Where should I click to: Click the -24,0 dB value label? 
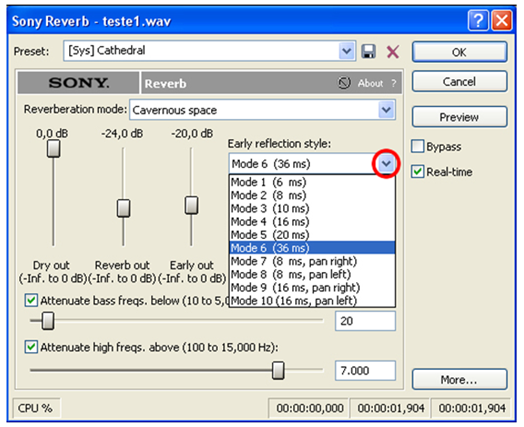pyautogui.click(x=122, y=134)
